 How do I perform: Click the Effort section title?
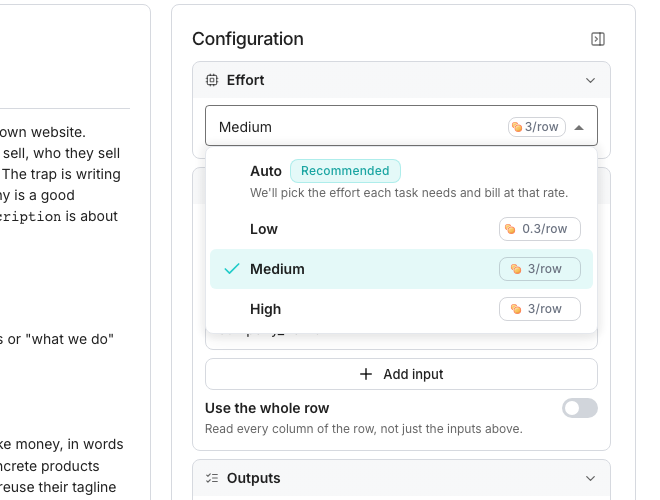245,80
